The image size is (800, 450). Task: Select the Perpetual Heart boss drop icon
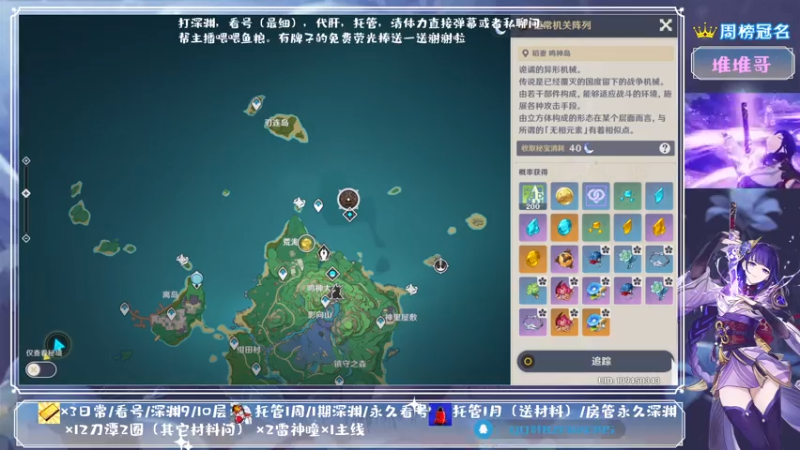pyautogui.click(x=564, y=259)
